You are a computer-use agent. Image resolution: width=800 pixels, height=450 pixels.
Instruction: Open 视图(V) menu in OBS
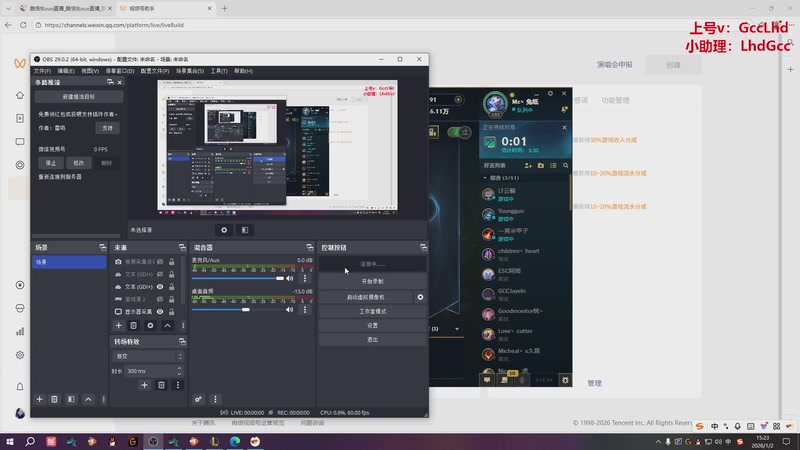click(x=90, y=71)
